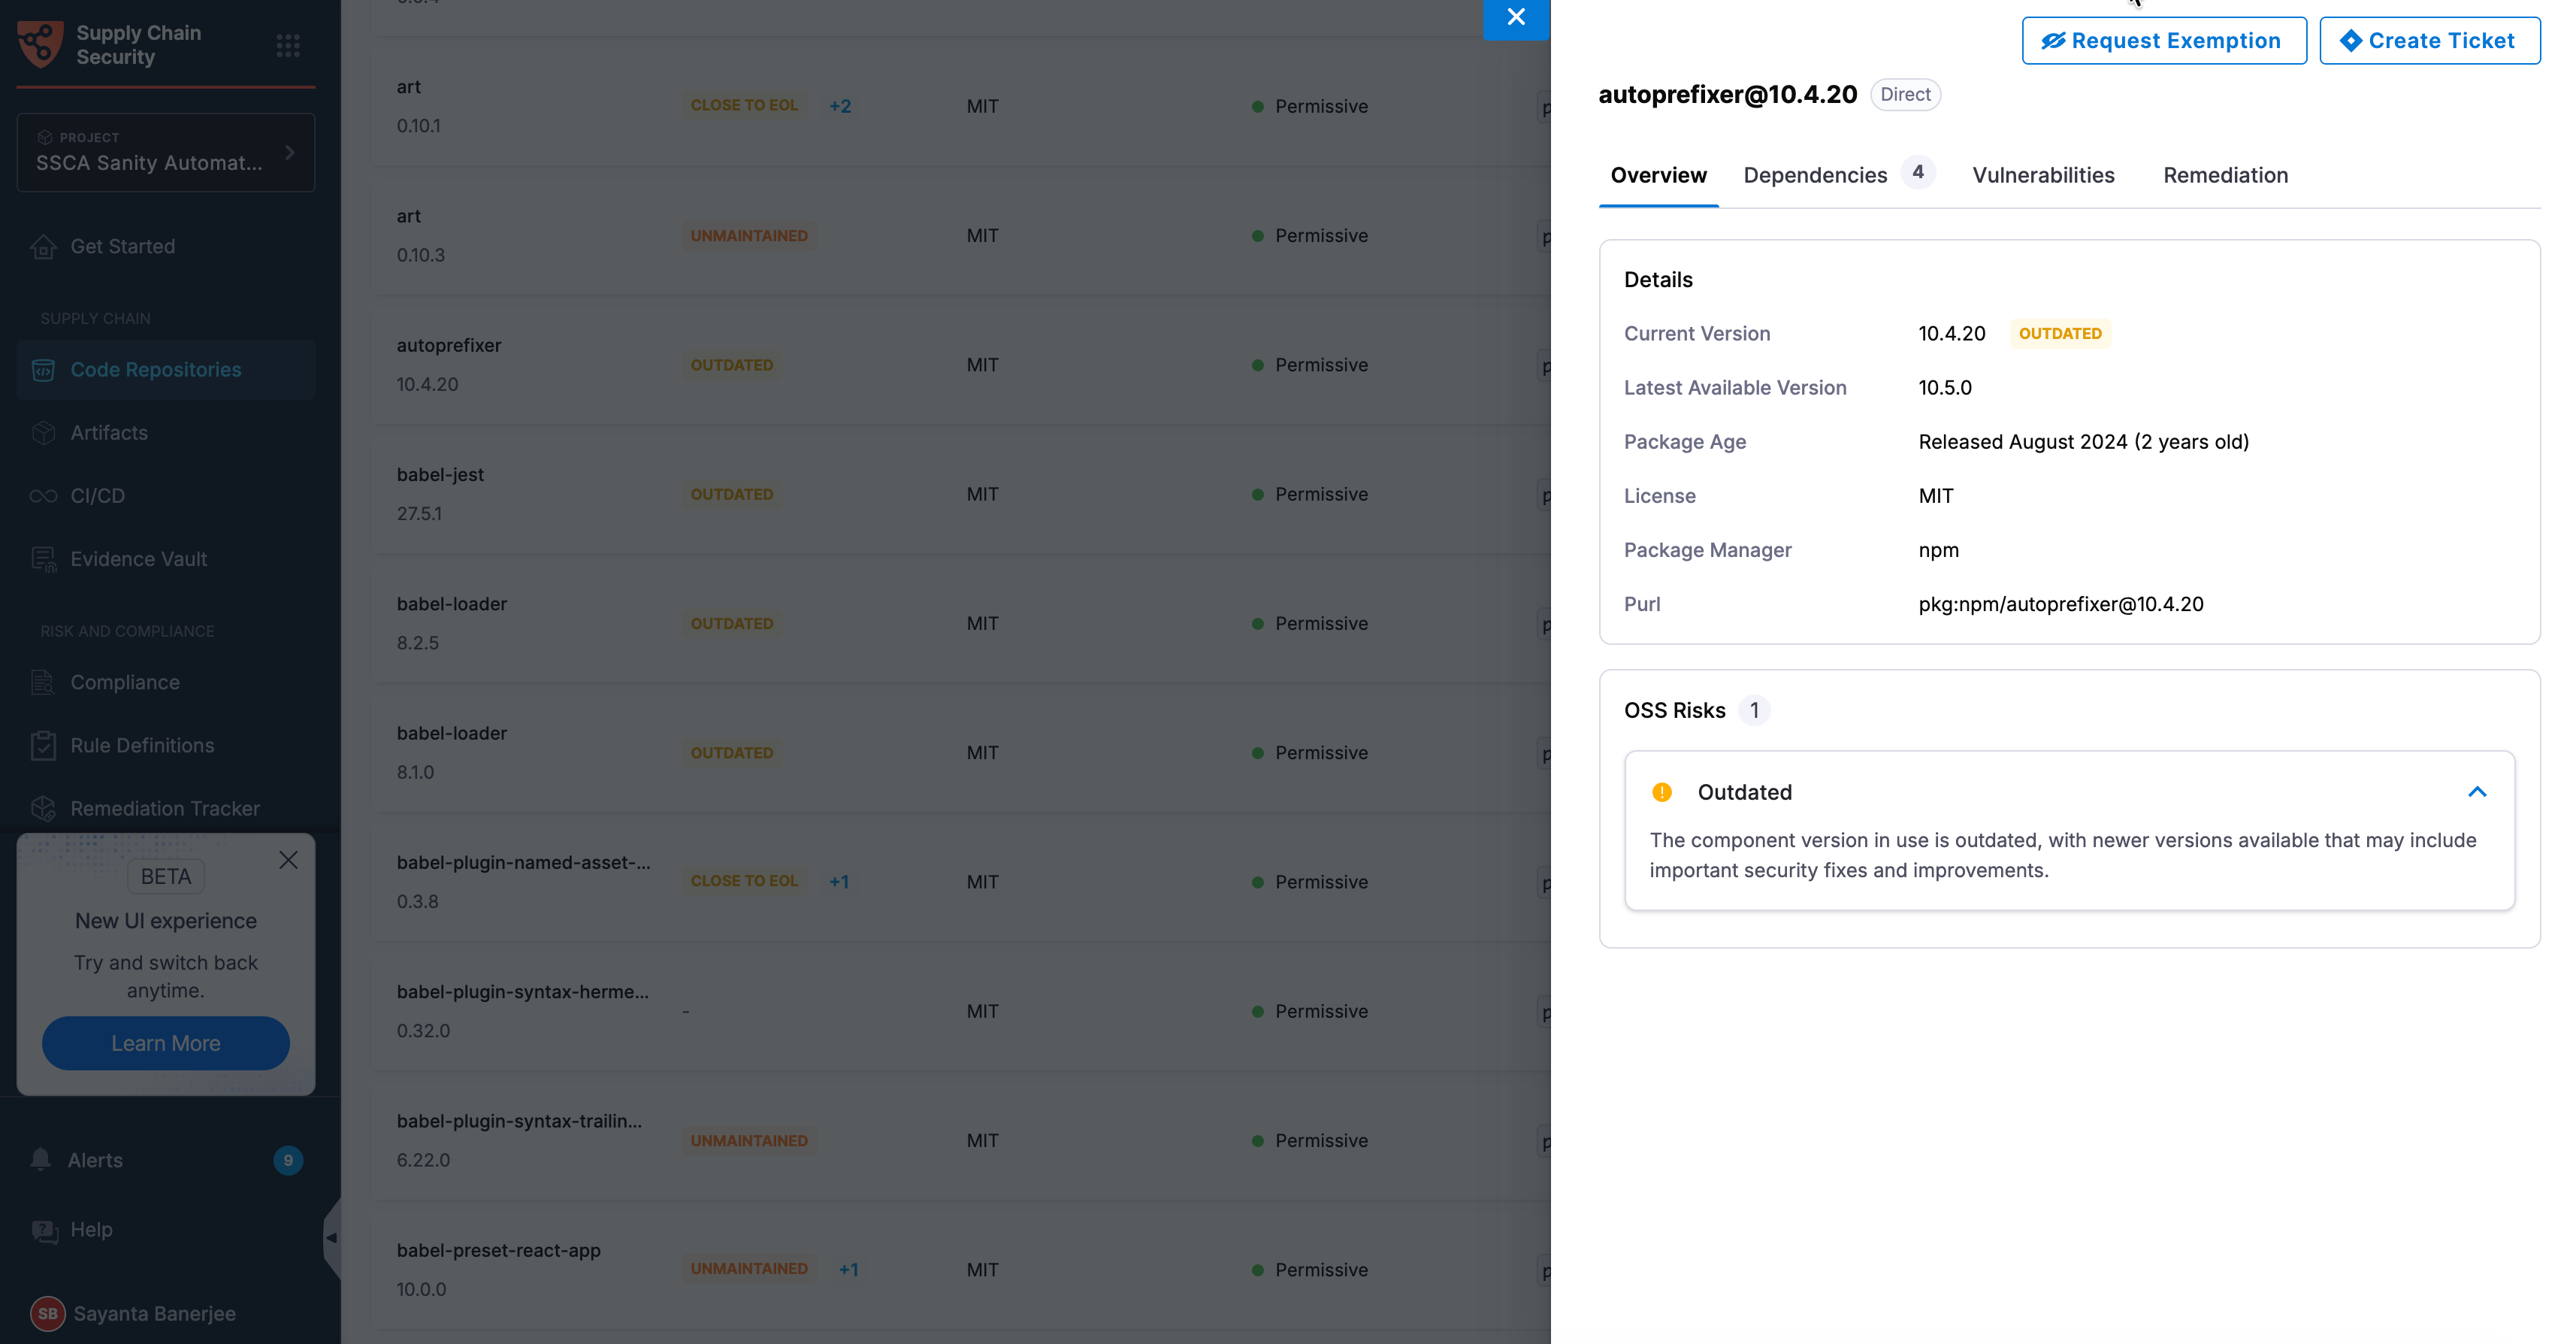Click the Remediation Tracker icon
2576x1344 pixels.
pyautogui.click(x=43, y=808)
